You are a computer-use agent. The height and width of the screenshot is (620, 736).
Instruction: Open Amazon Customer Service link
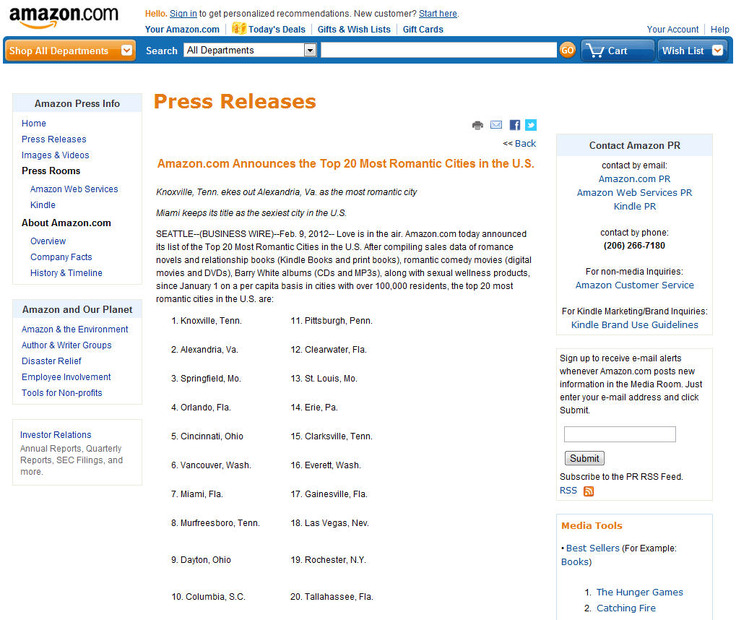point(635,285)
